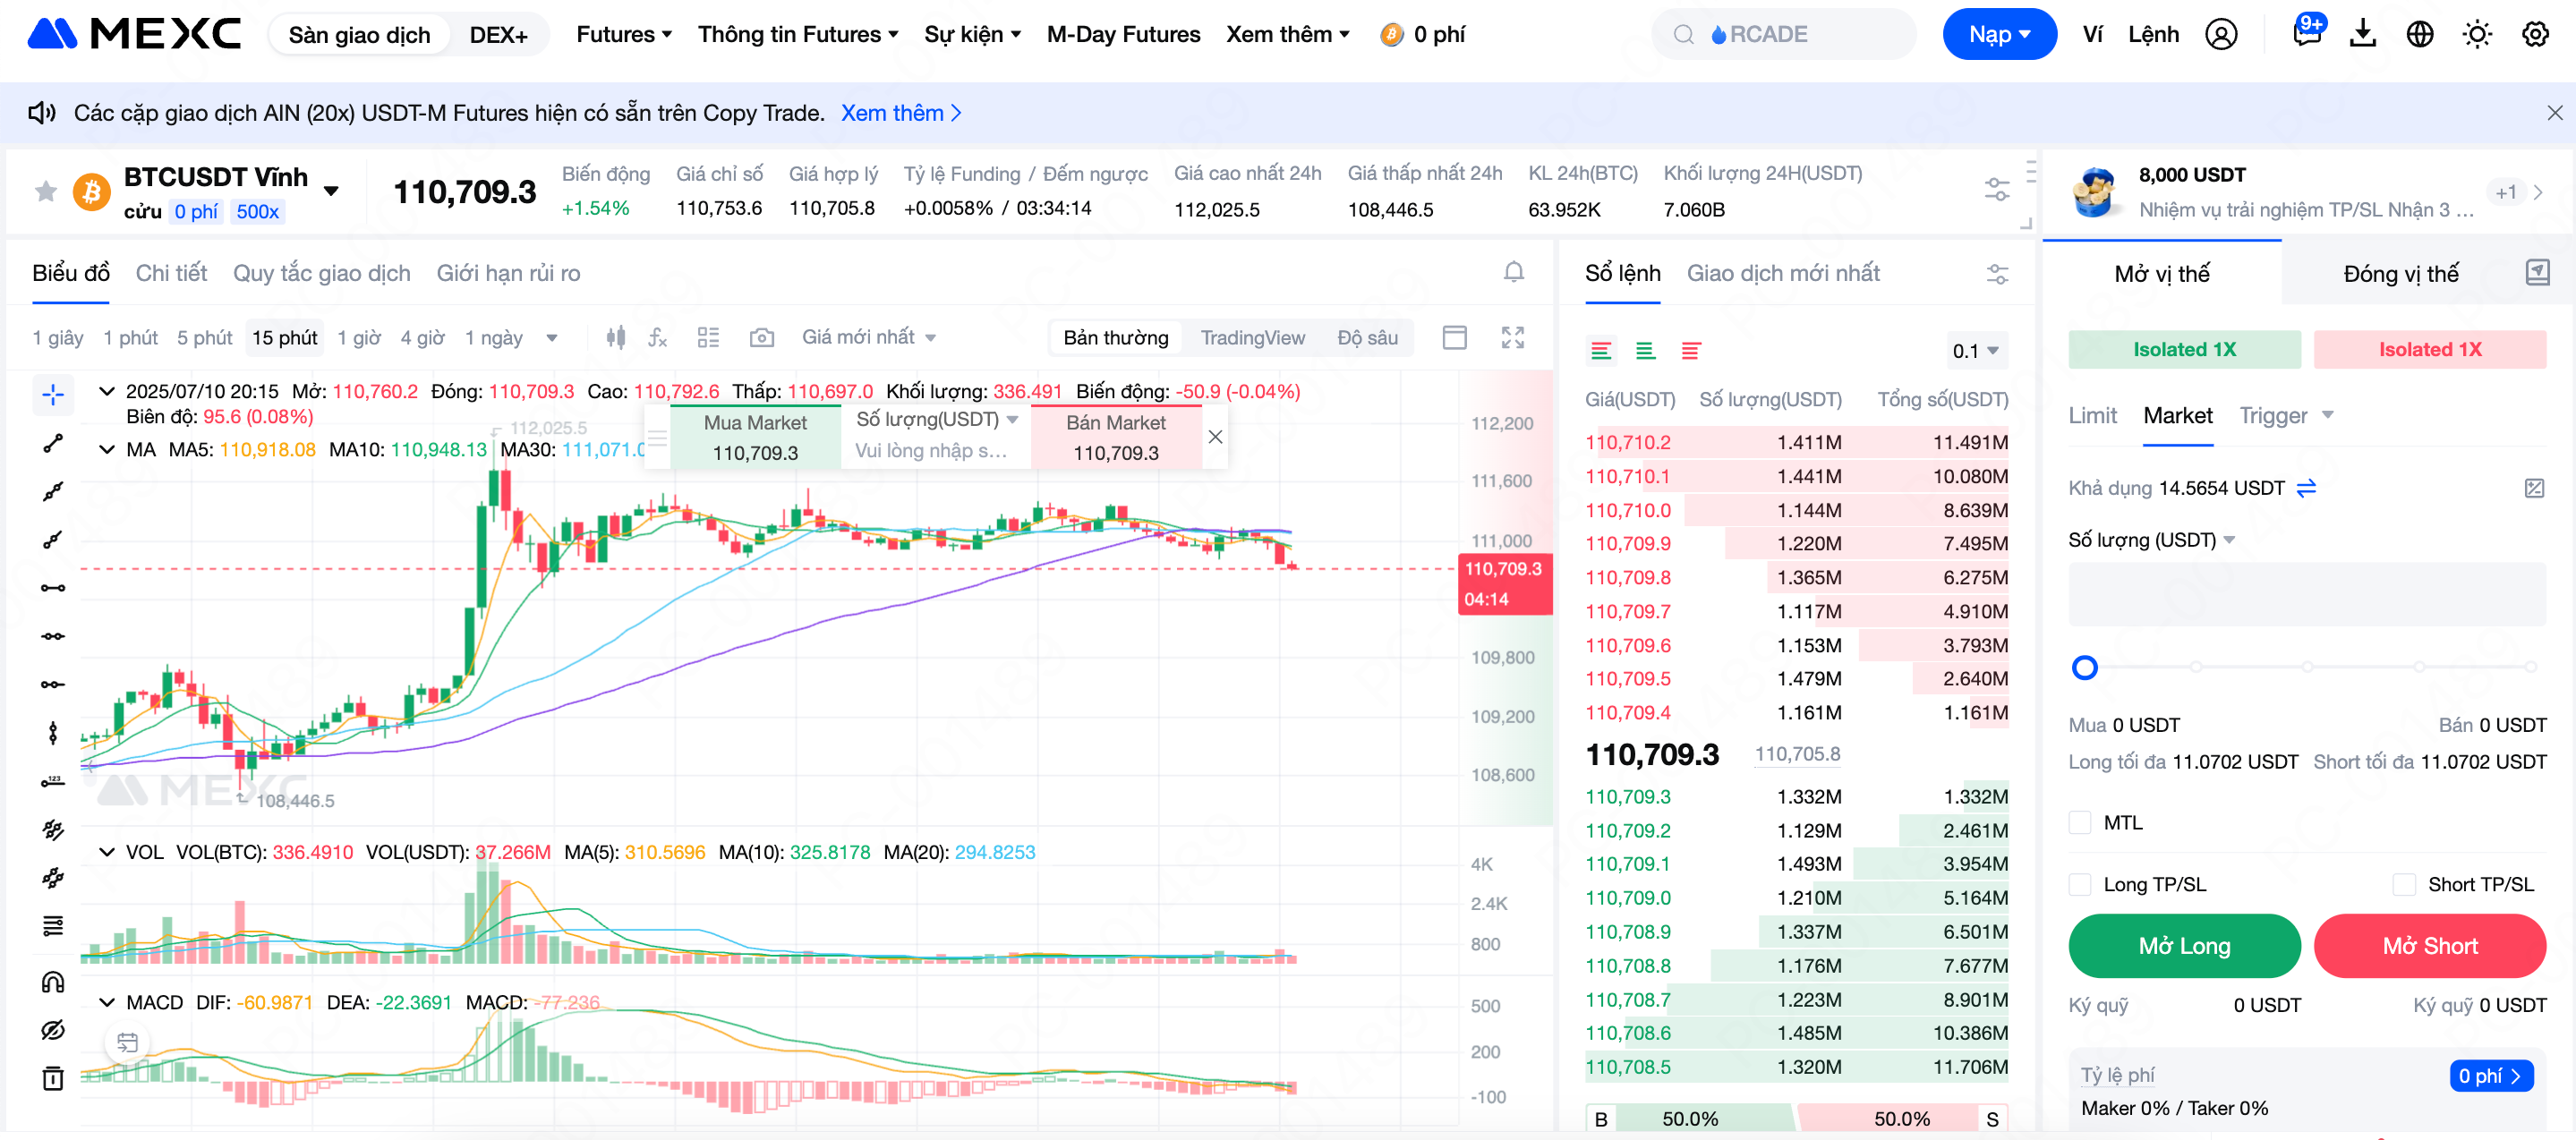Screen dimensions: 2576x1140
Task: Show order book with both sides view
Action: (1601, 351)
